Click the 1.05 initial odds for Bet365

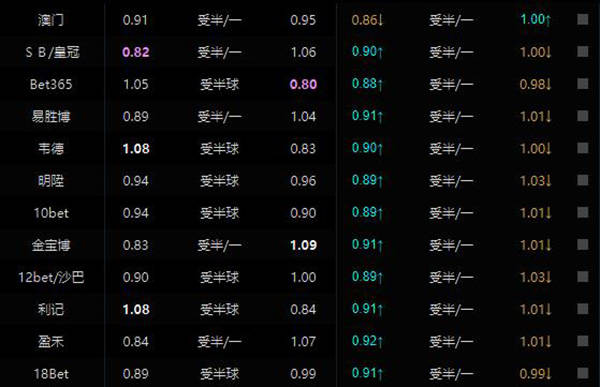pyautogui.click(x=135, y=84)
